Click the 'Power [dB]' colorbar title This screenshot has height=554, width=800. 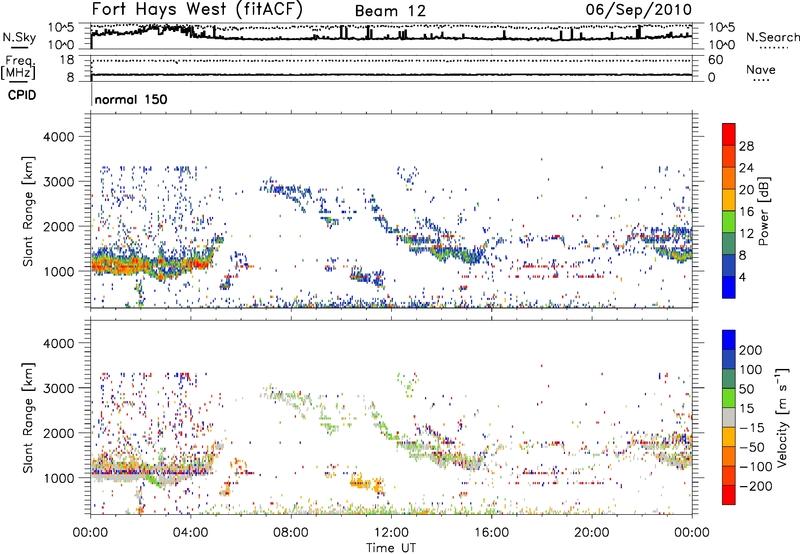(763, 211)
